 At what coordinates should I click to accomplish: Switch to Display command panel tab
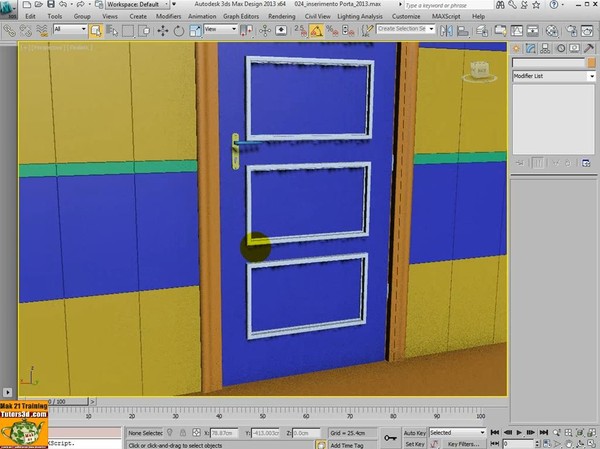(574, 49)
